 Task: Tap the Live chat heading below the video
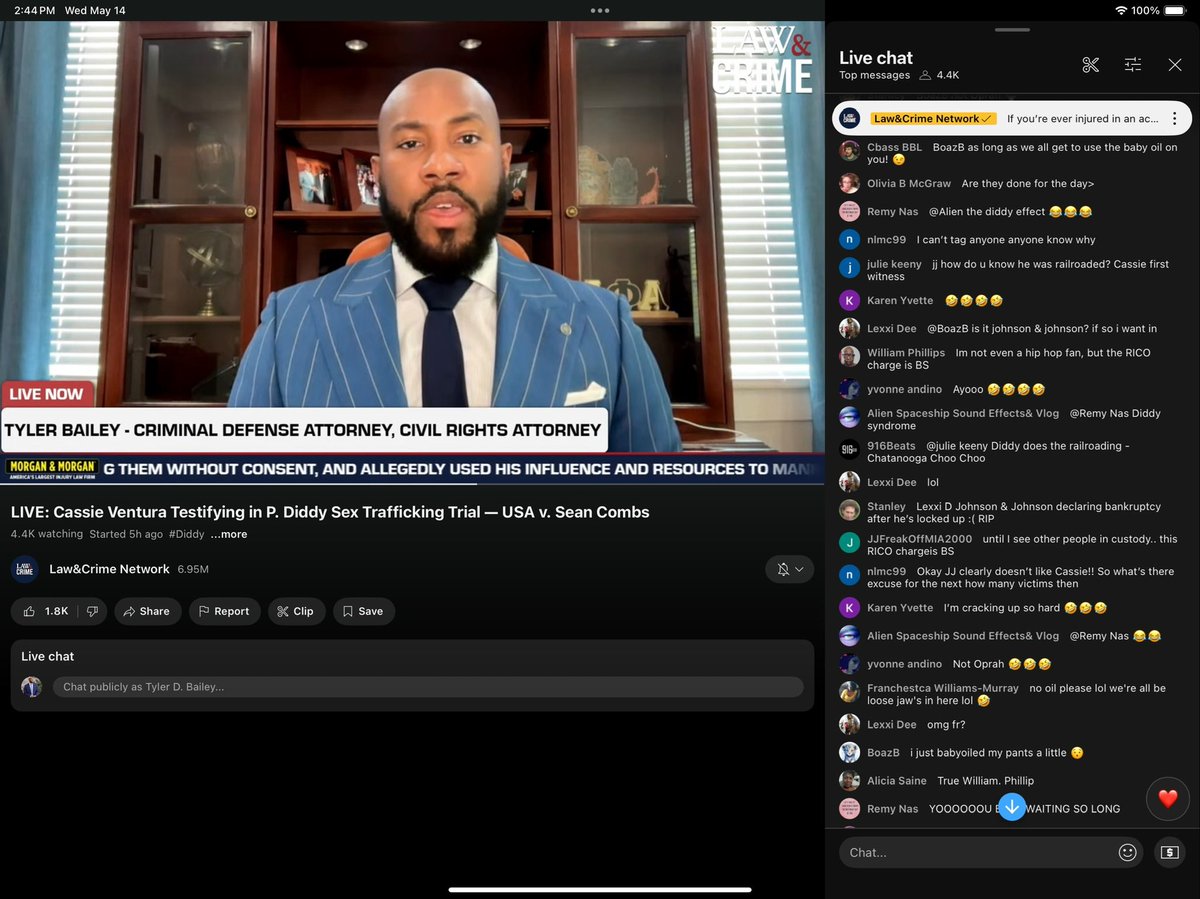point(48,656)
